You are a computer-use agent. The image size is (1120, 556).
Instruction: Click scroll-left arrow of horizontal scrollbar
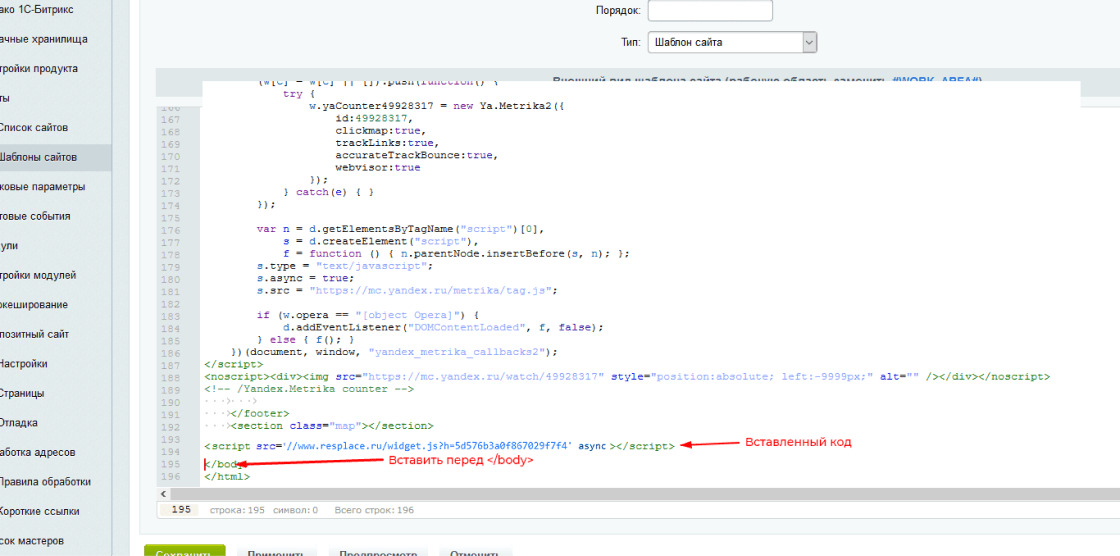[x=163, y=495]
